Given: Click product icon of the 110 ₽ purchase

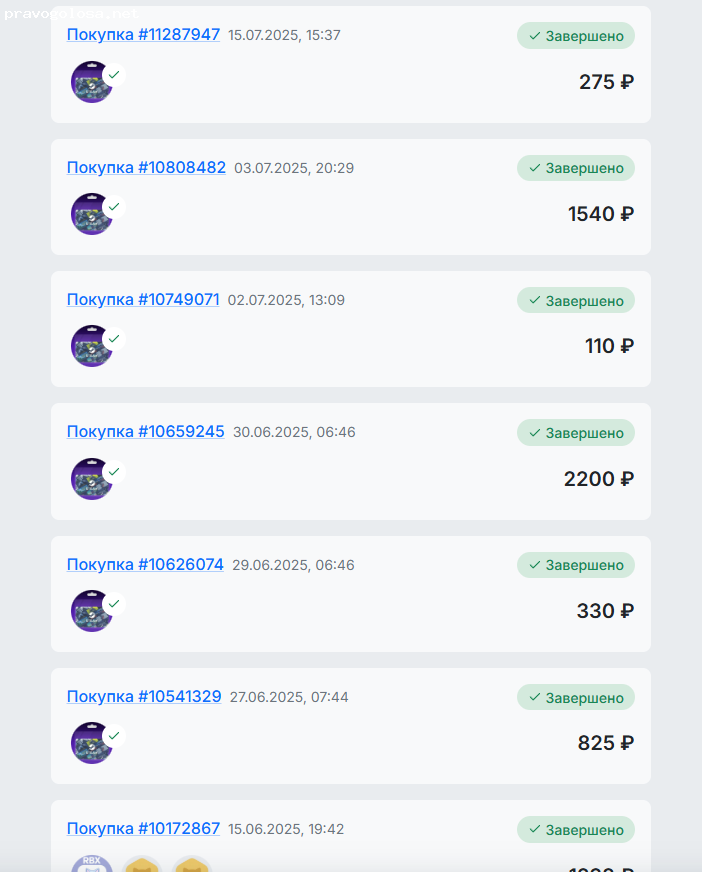Looking at the screenshot, I should 91,346.
